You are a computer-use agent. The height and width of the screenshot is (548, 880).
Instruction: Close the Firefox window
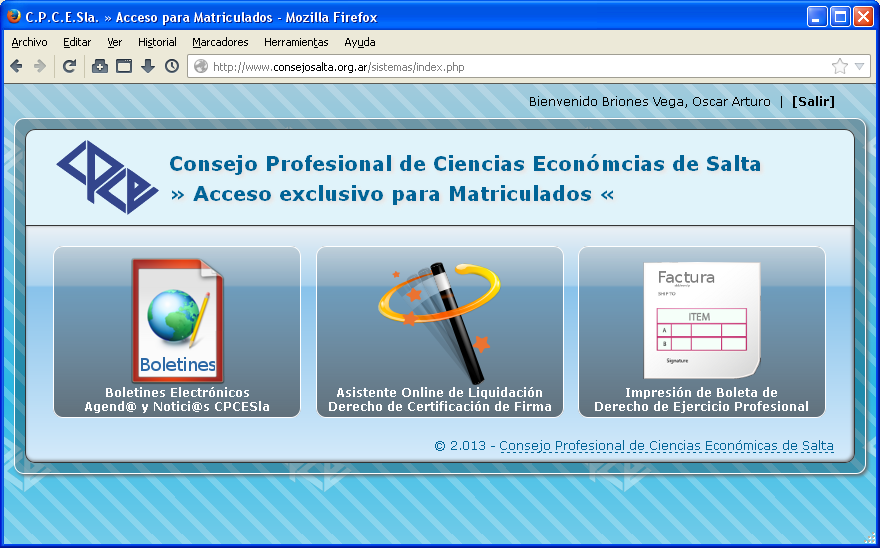pos(863,17)
